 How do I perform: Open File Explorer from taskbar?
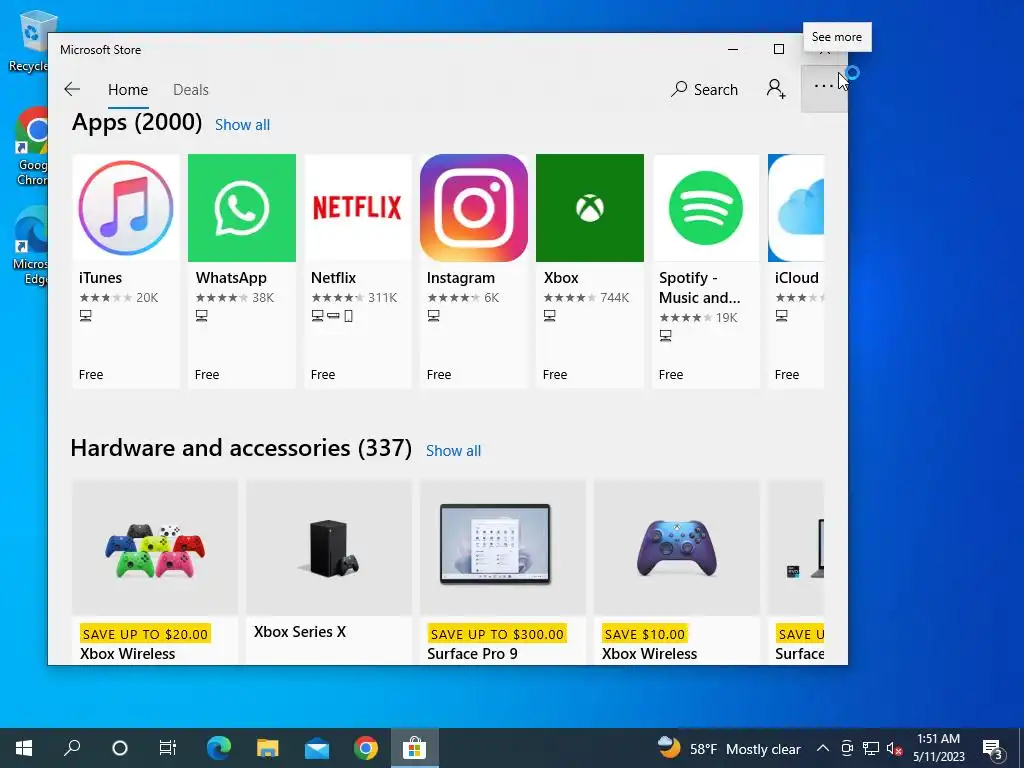(268, 748)
